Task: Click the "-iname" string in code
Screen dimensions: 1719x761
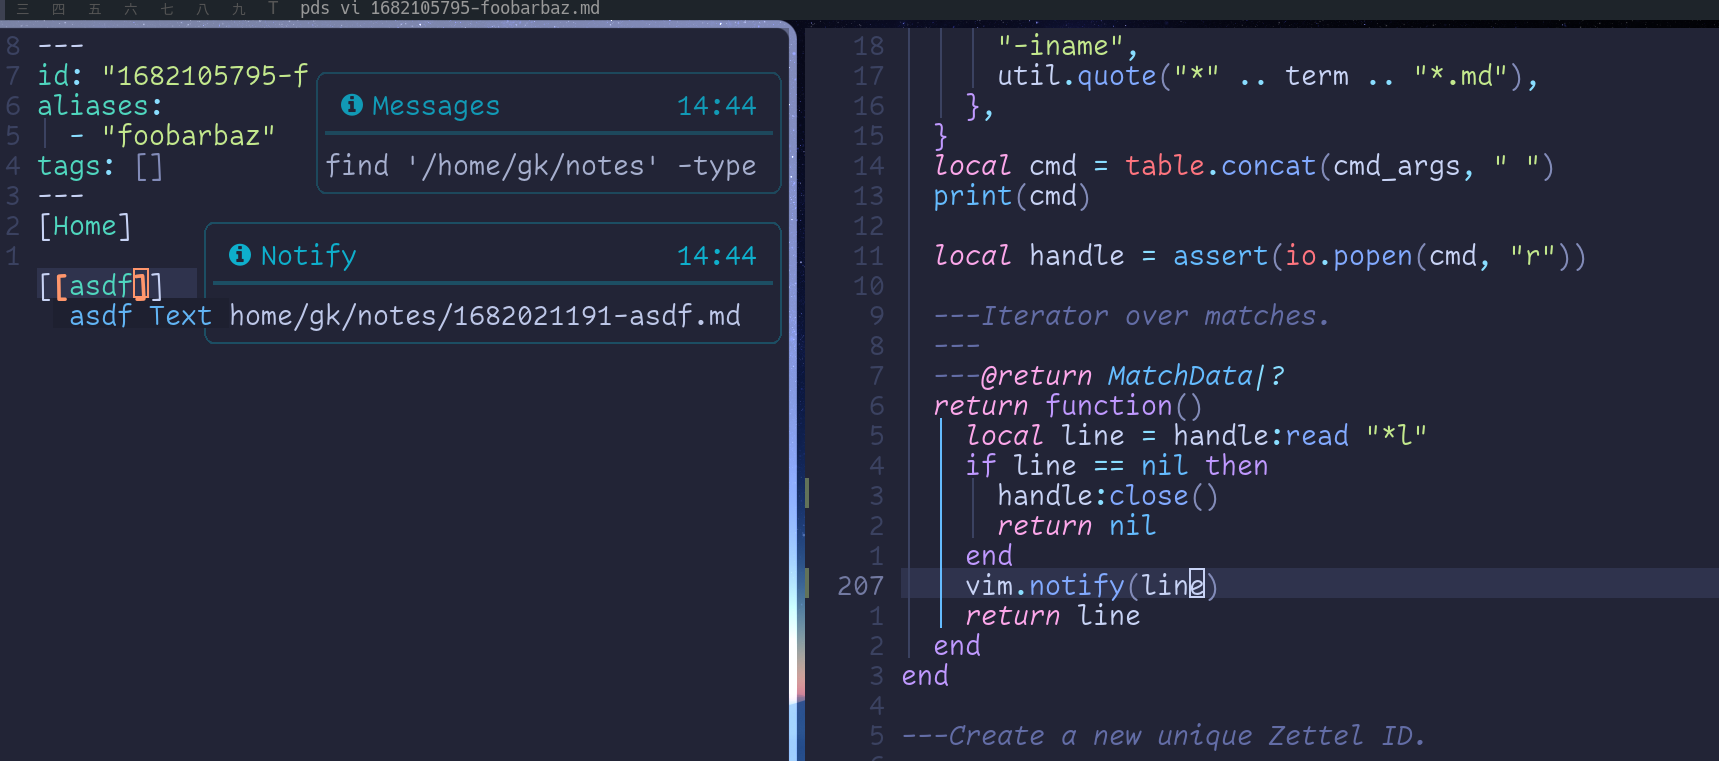Action: click(1061, 46)
